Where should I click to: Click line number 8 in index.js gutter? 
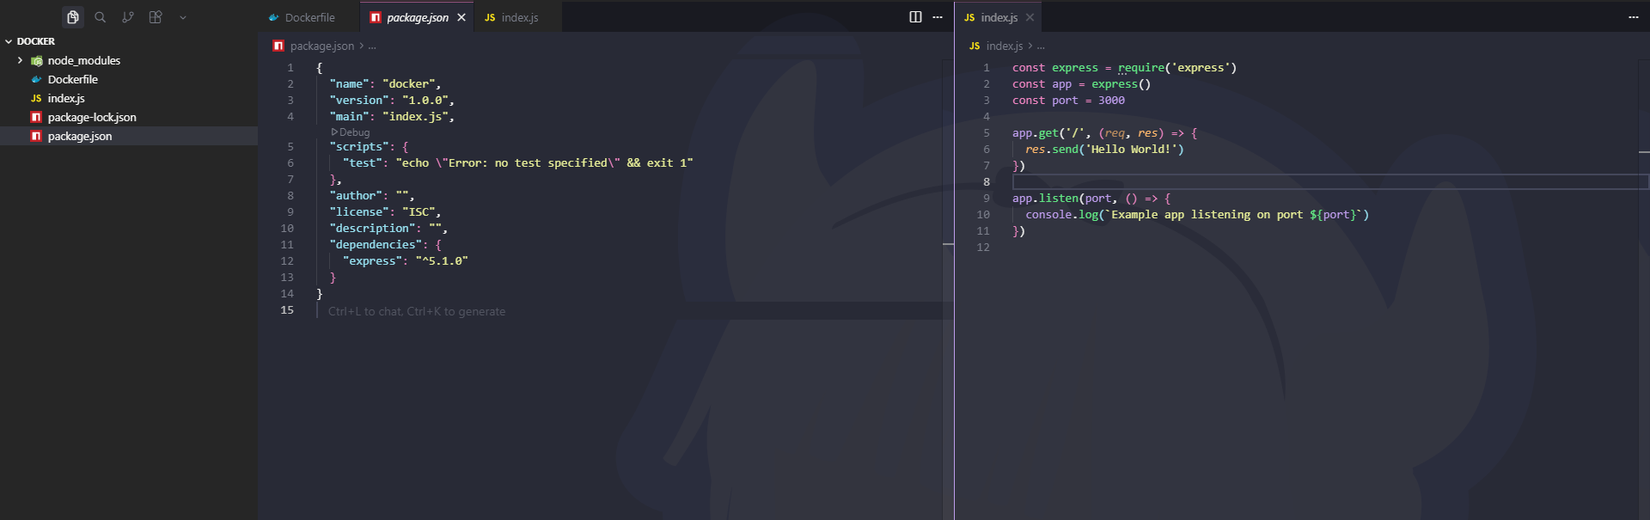(x=986, y=182)
